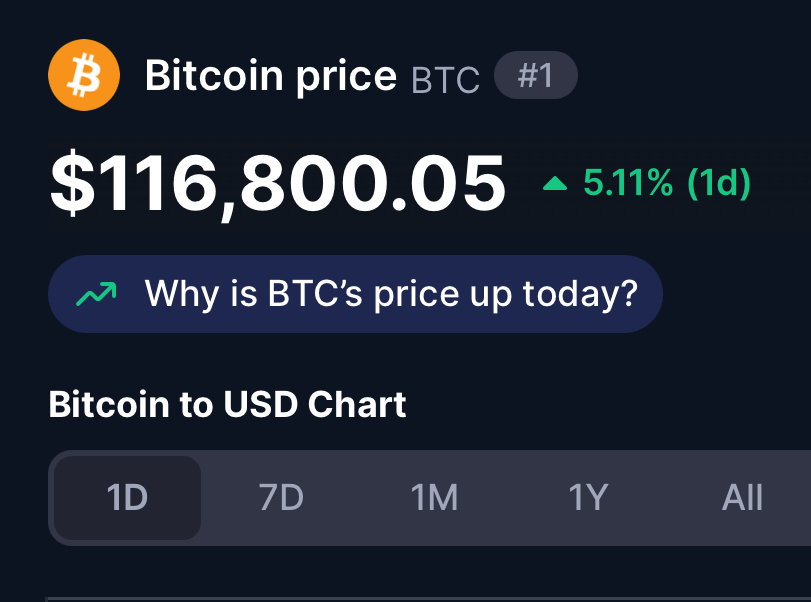Click the dollar sign of the price

[x=73, y=183]
